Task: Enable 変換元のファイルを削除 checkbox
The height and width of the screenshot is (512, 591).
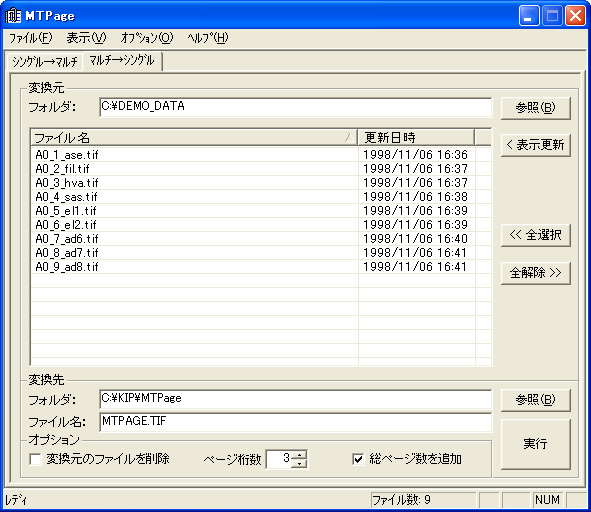Action: (x=35, y=459)
